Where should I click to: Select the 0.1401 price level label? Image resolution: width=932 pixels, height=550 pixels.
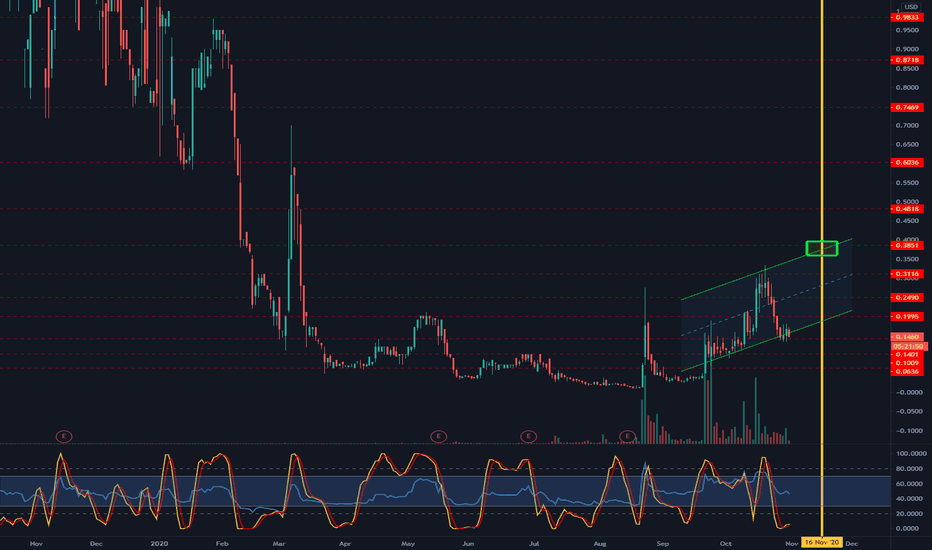coord(907,354)
